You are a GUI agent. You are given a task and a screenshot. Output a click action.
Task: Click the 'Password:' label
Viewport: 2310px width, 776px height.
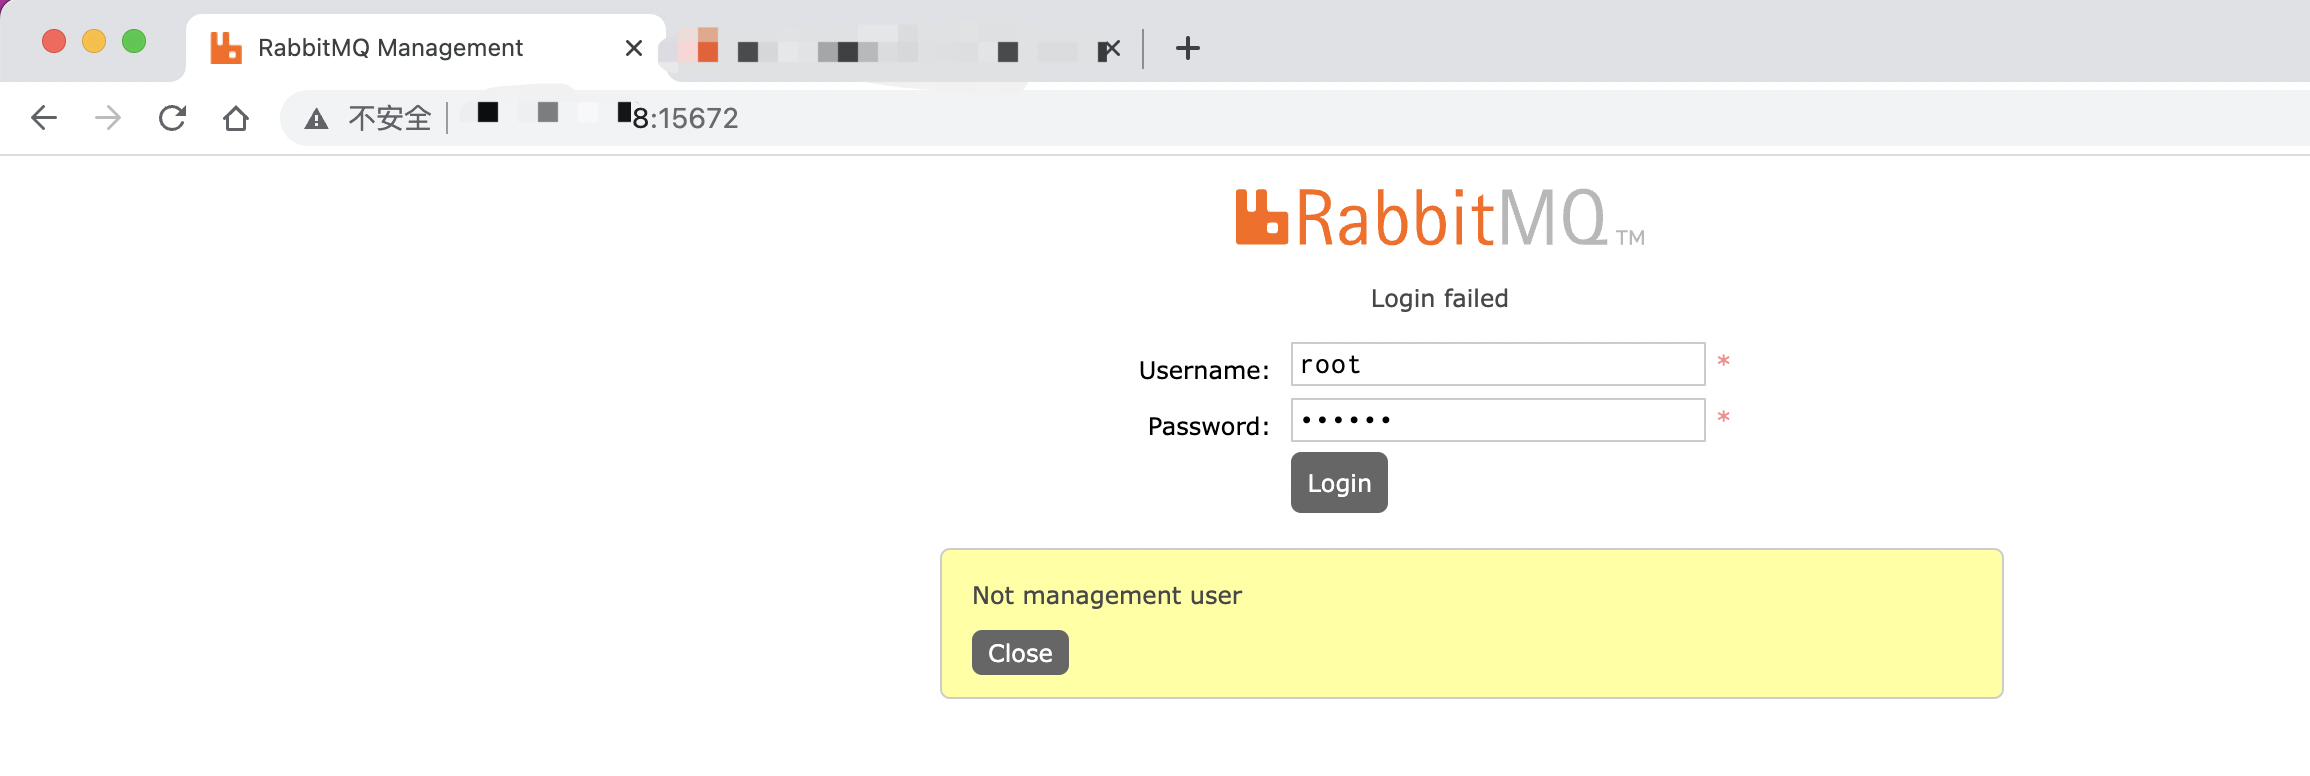pos(1208,426)
